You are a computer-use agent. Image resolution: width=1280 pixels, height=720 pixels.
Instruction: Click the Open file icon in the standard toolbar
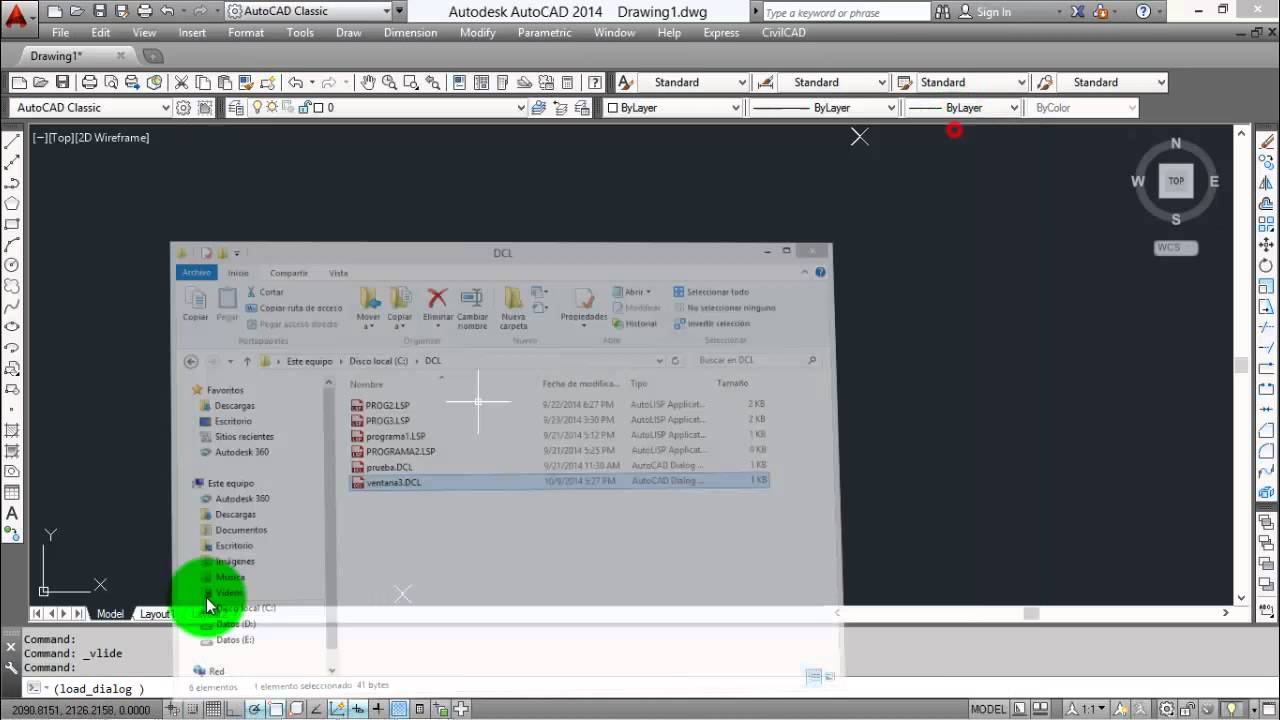[x=40, y=82]
